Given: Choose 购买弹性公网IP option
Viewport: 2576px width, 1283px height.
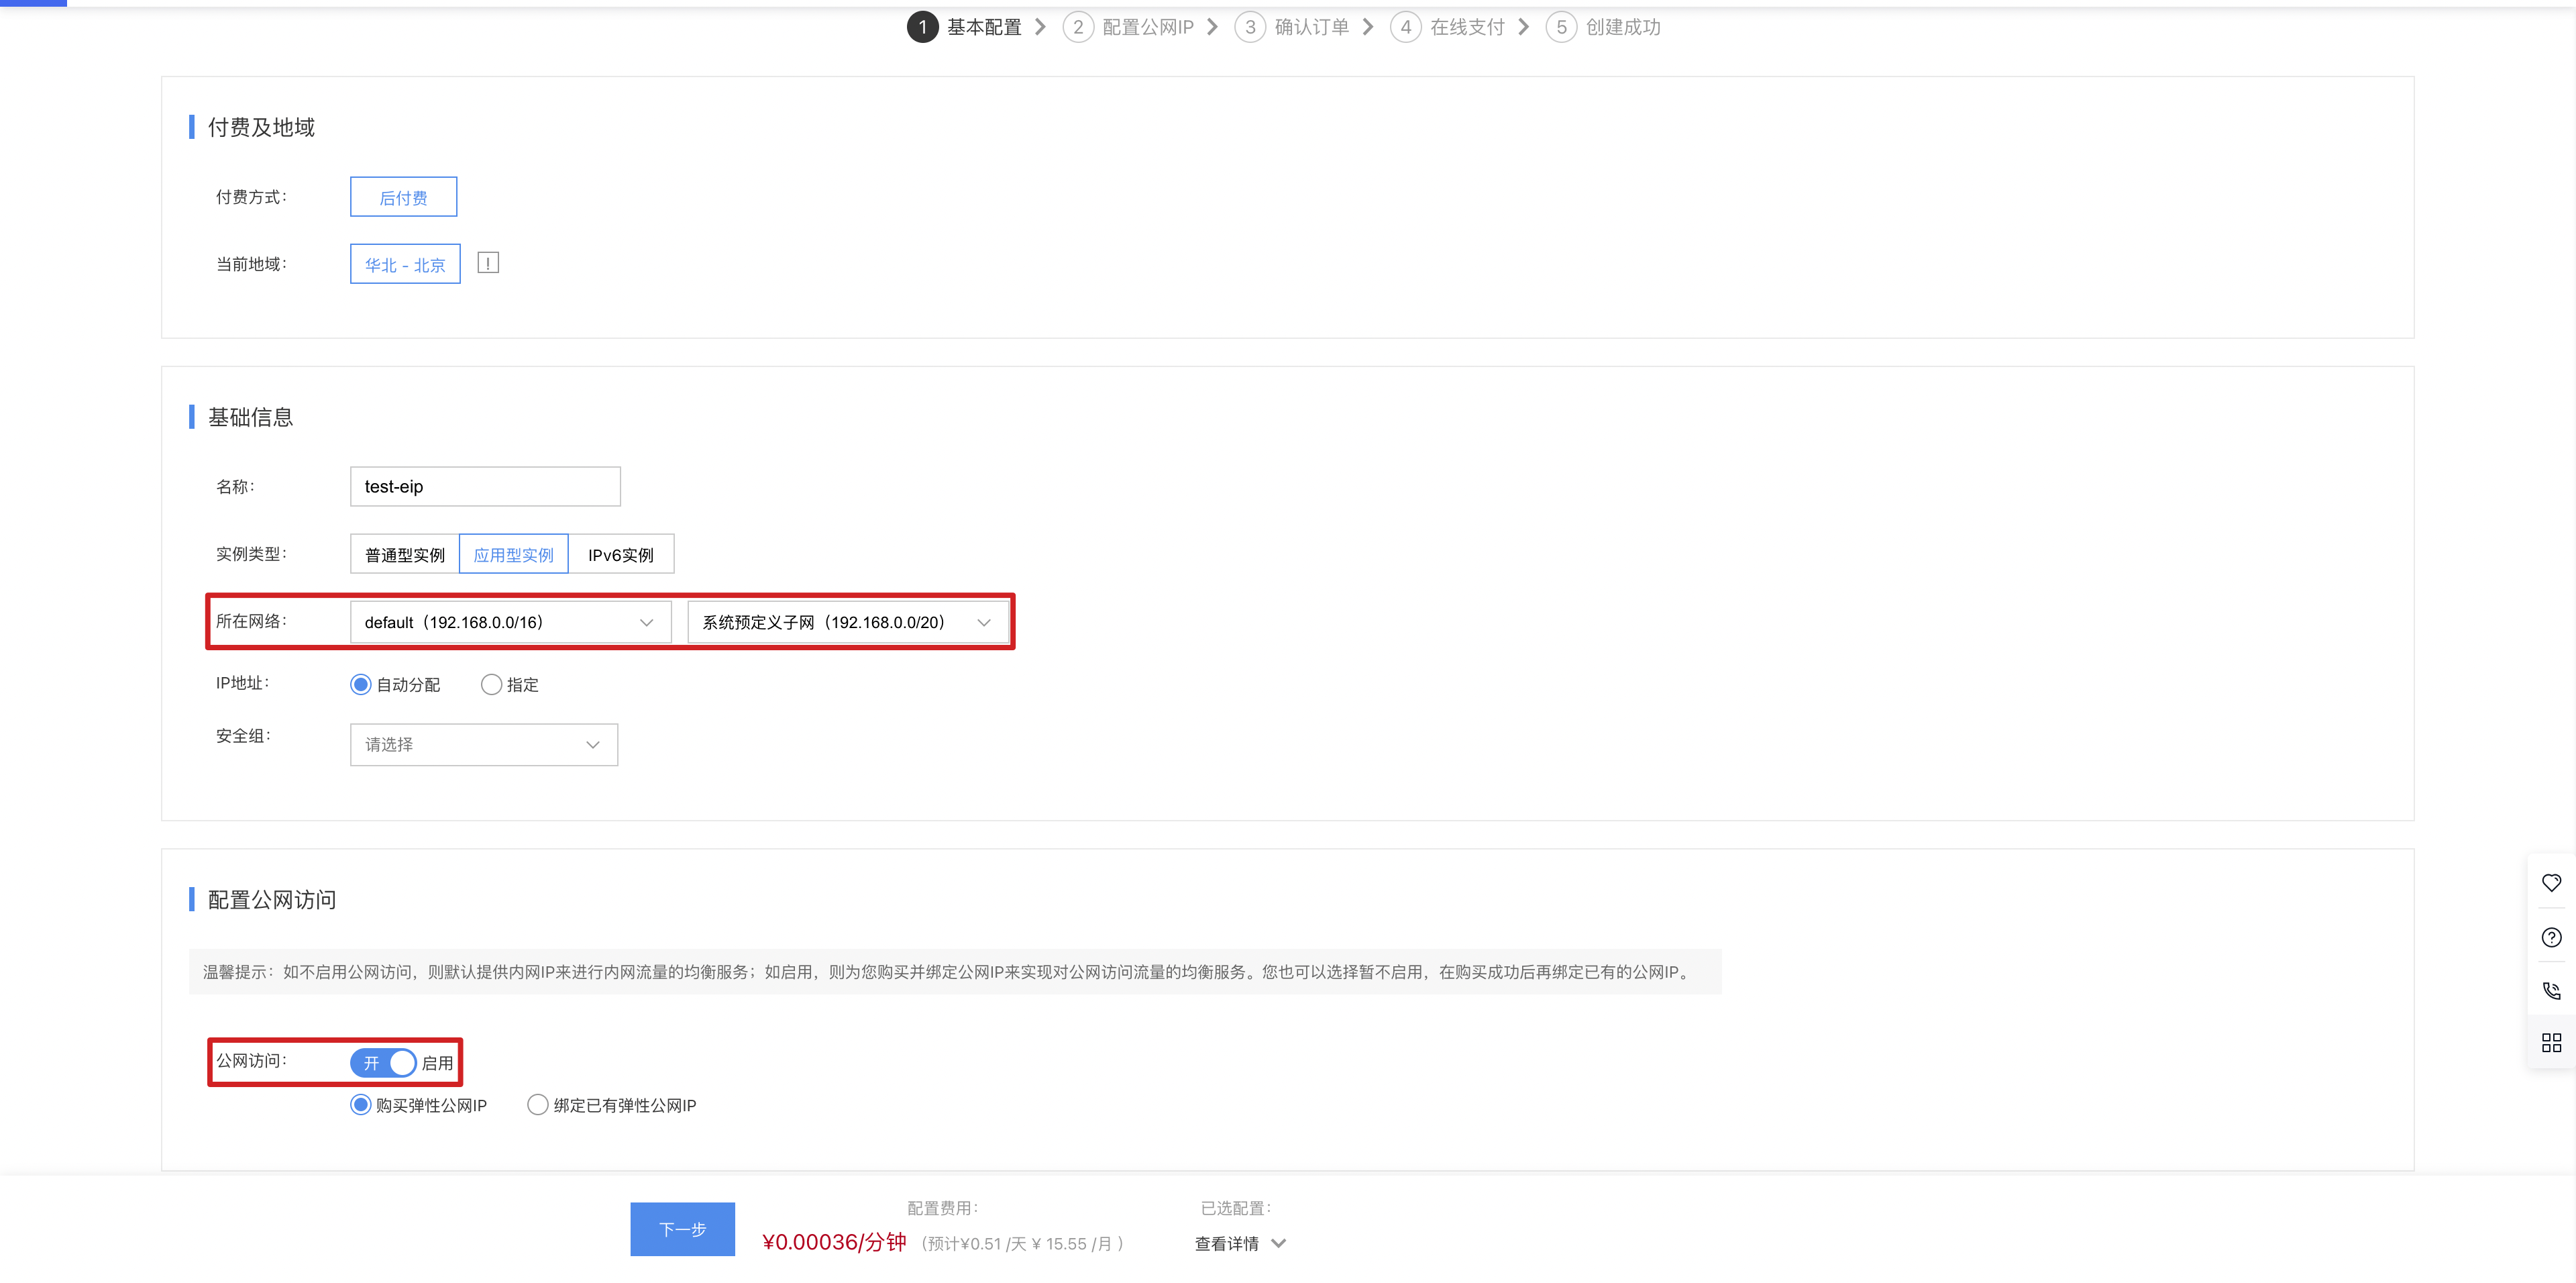Looking at the screenshot, I should [419, 1105].
